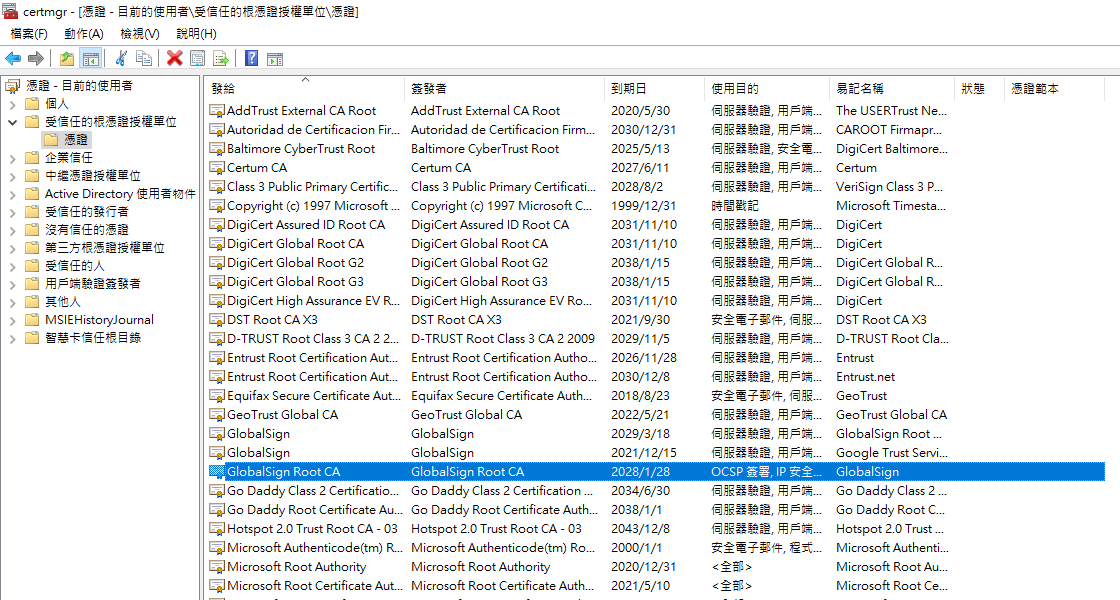1120x600 pixels.
Task: Sort by the 簽發者 column header
Action: click(x=430, y=88)
